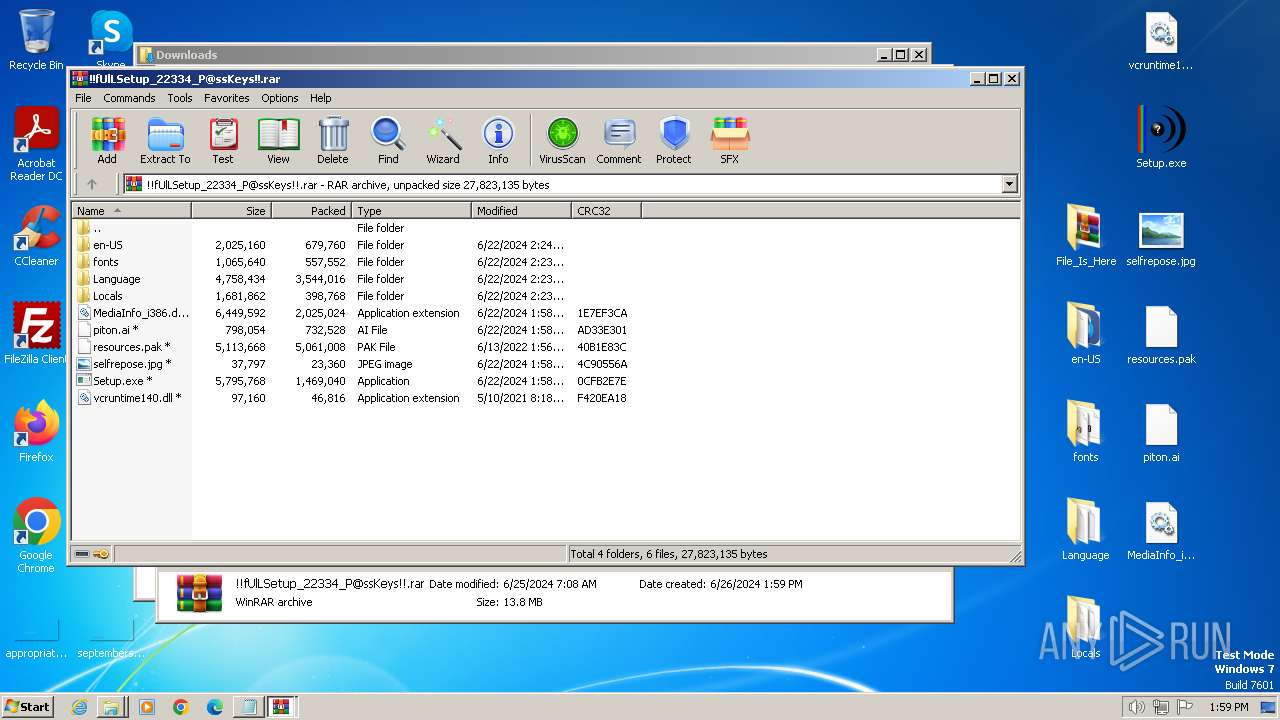Select the MediaInfo_i386 DLL row
Screen dimensions: 1280x720
355,313
